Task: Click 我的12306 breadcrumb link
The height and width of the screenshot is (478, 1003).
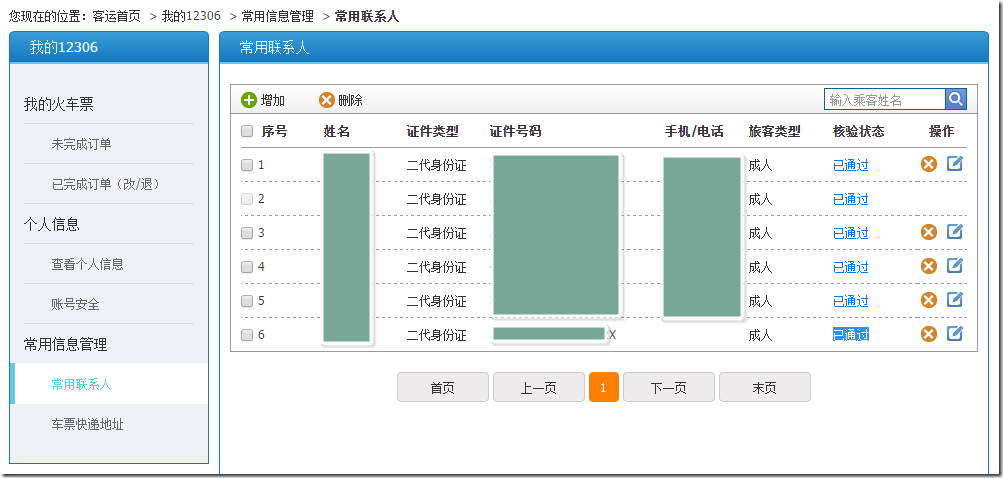Action: pos(191,17)
